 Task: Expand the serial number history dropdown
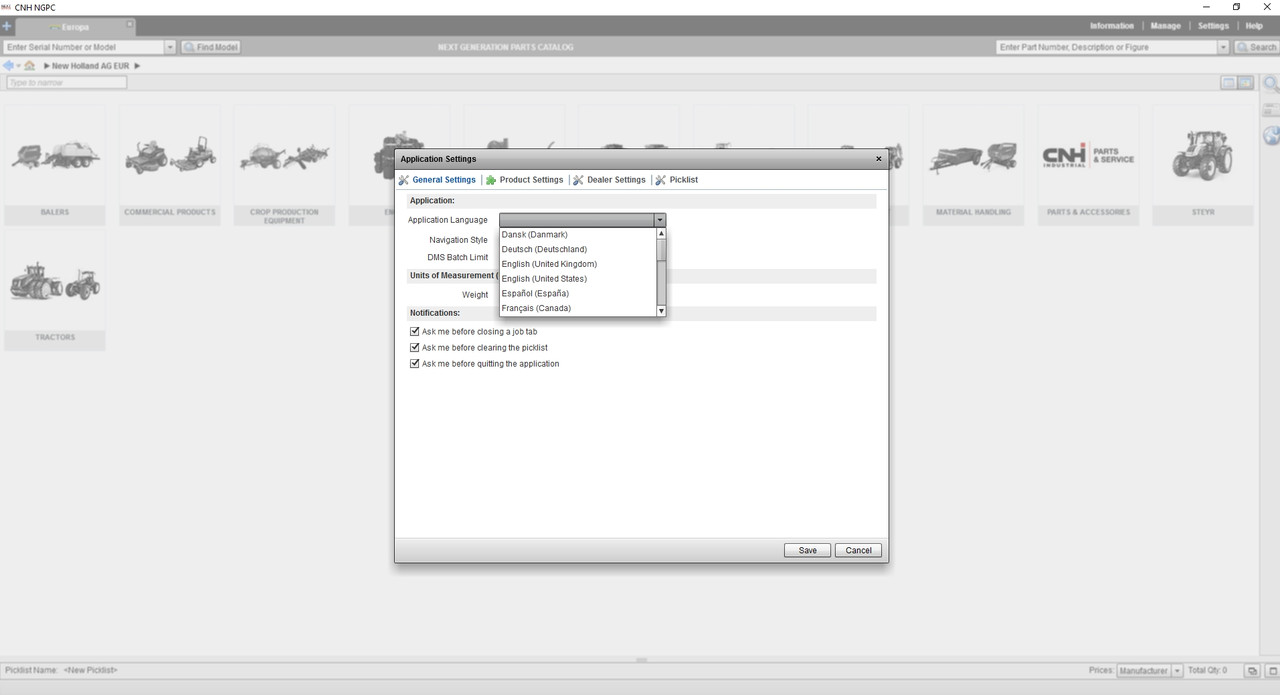tap(170, 47)
